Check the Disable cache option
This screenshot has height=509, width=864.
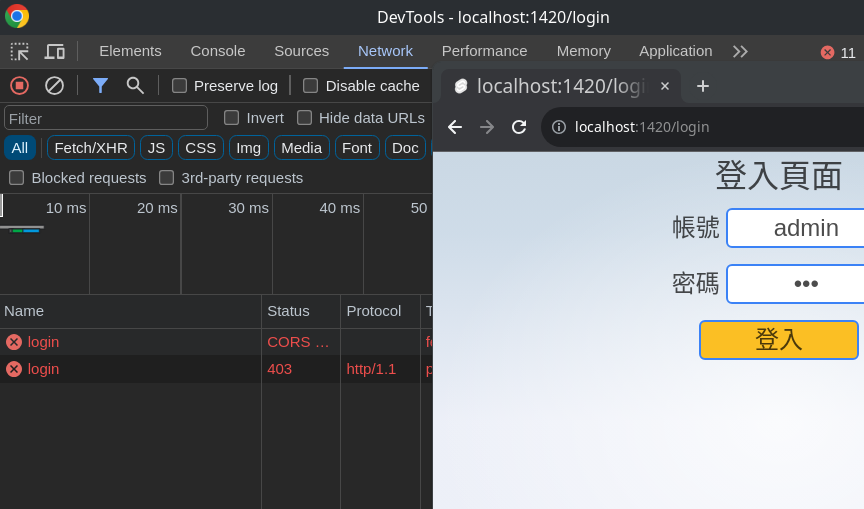coord(311,85)
